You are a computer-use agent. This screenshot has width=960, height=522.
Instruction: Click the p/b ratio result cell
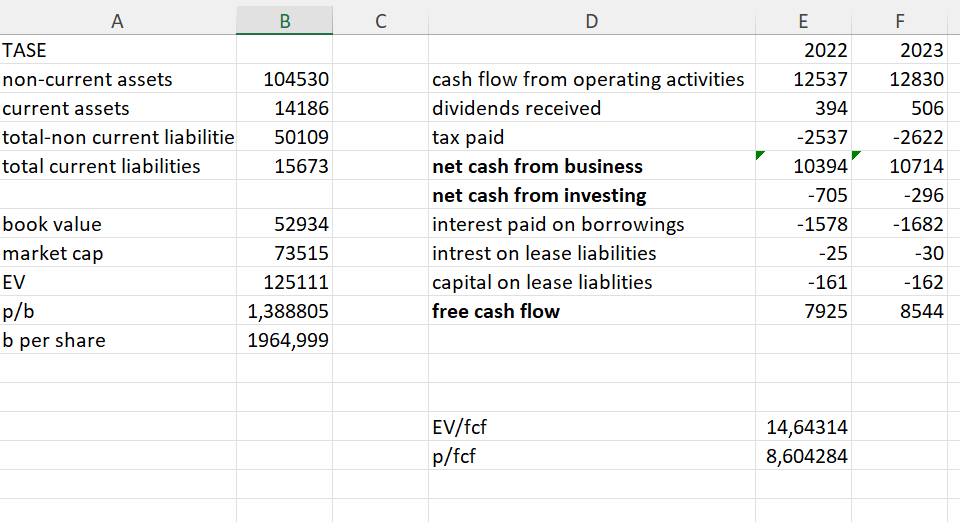(285, 311)
